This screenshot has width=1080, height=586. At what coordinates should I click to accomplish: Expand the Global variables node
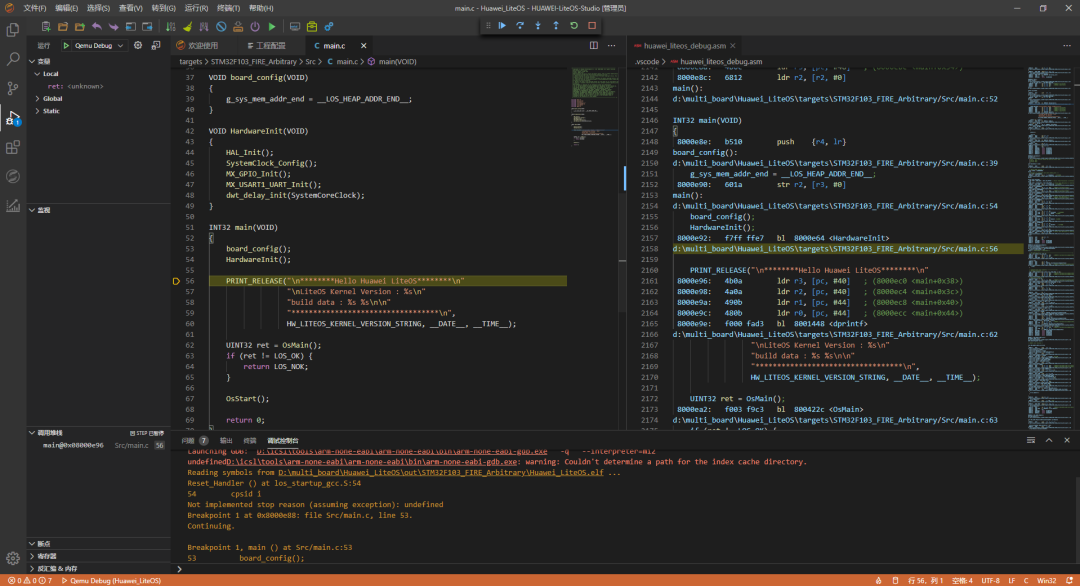coord(52,98)
